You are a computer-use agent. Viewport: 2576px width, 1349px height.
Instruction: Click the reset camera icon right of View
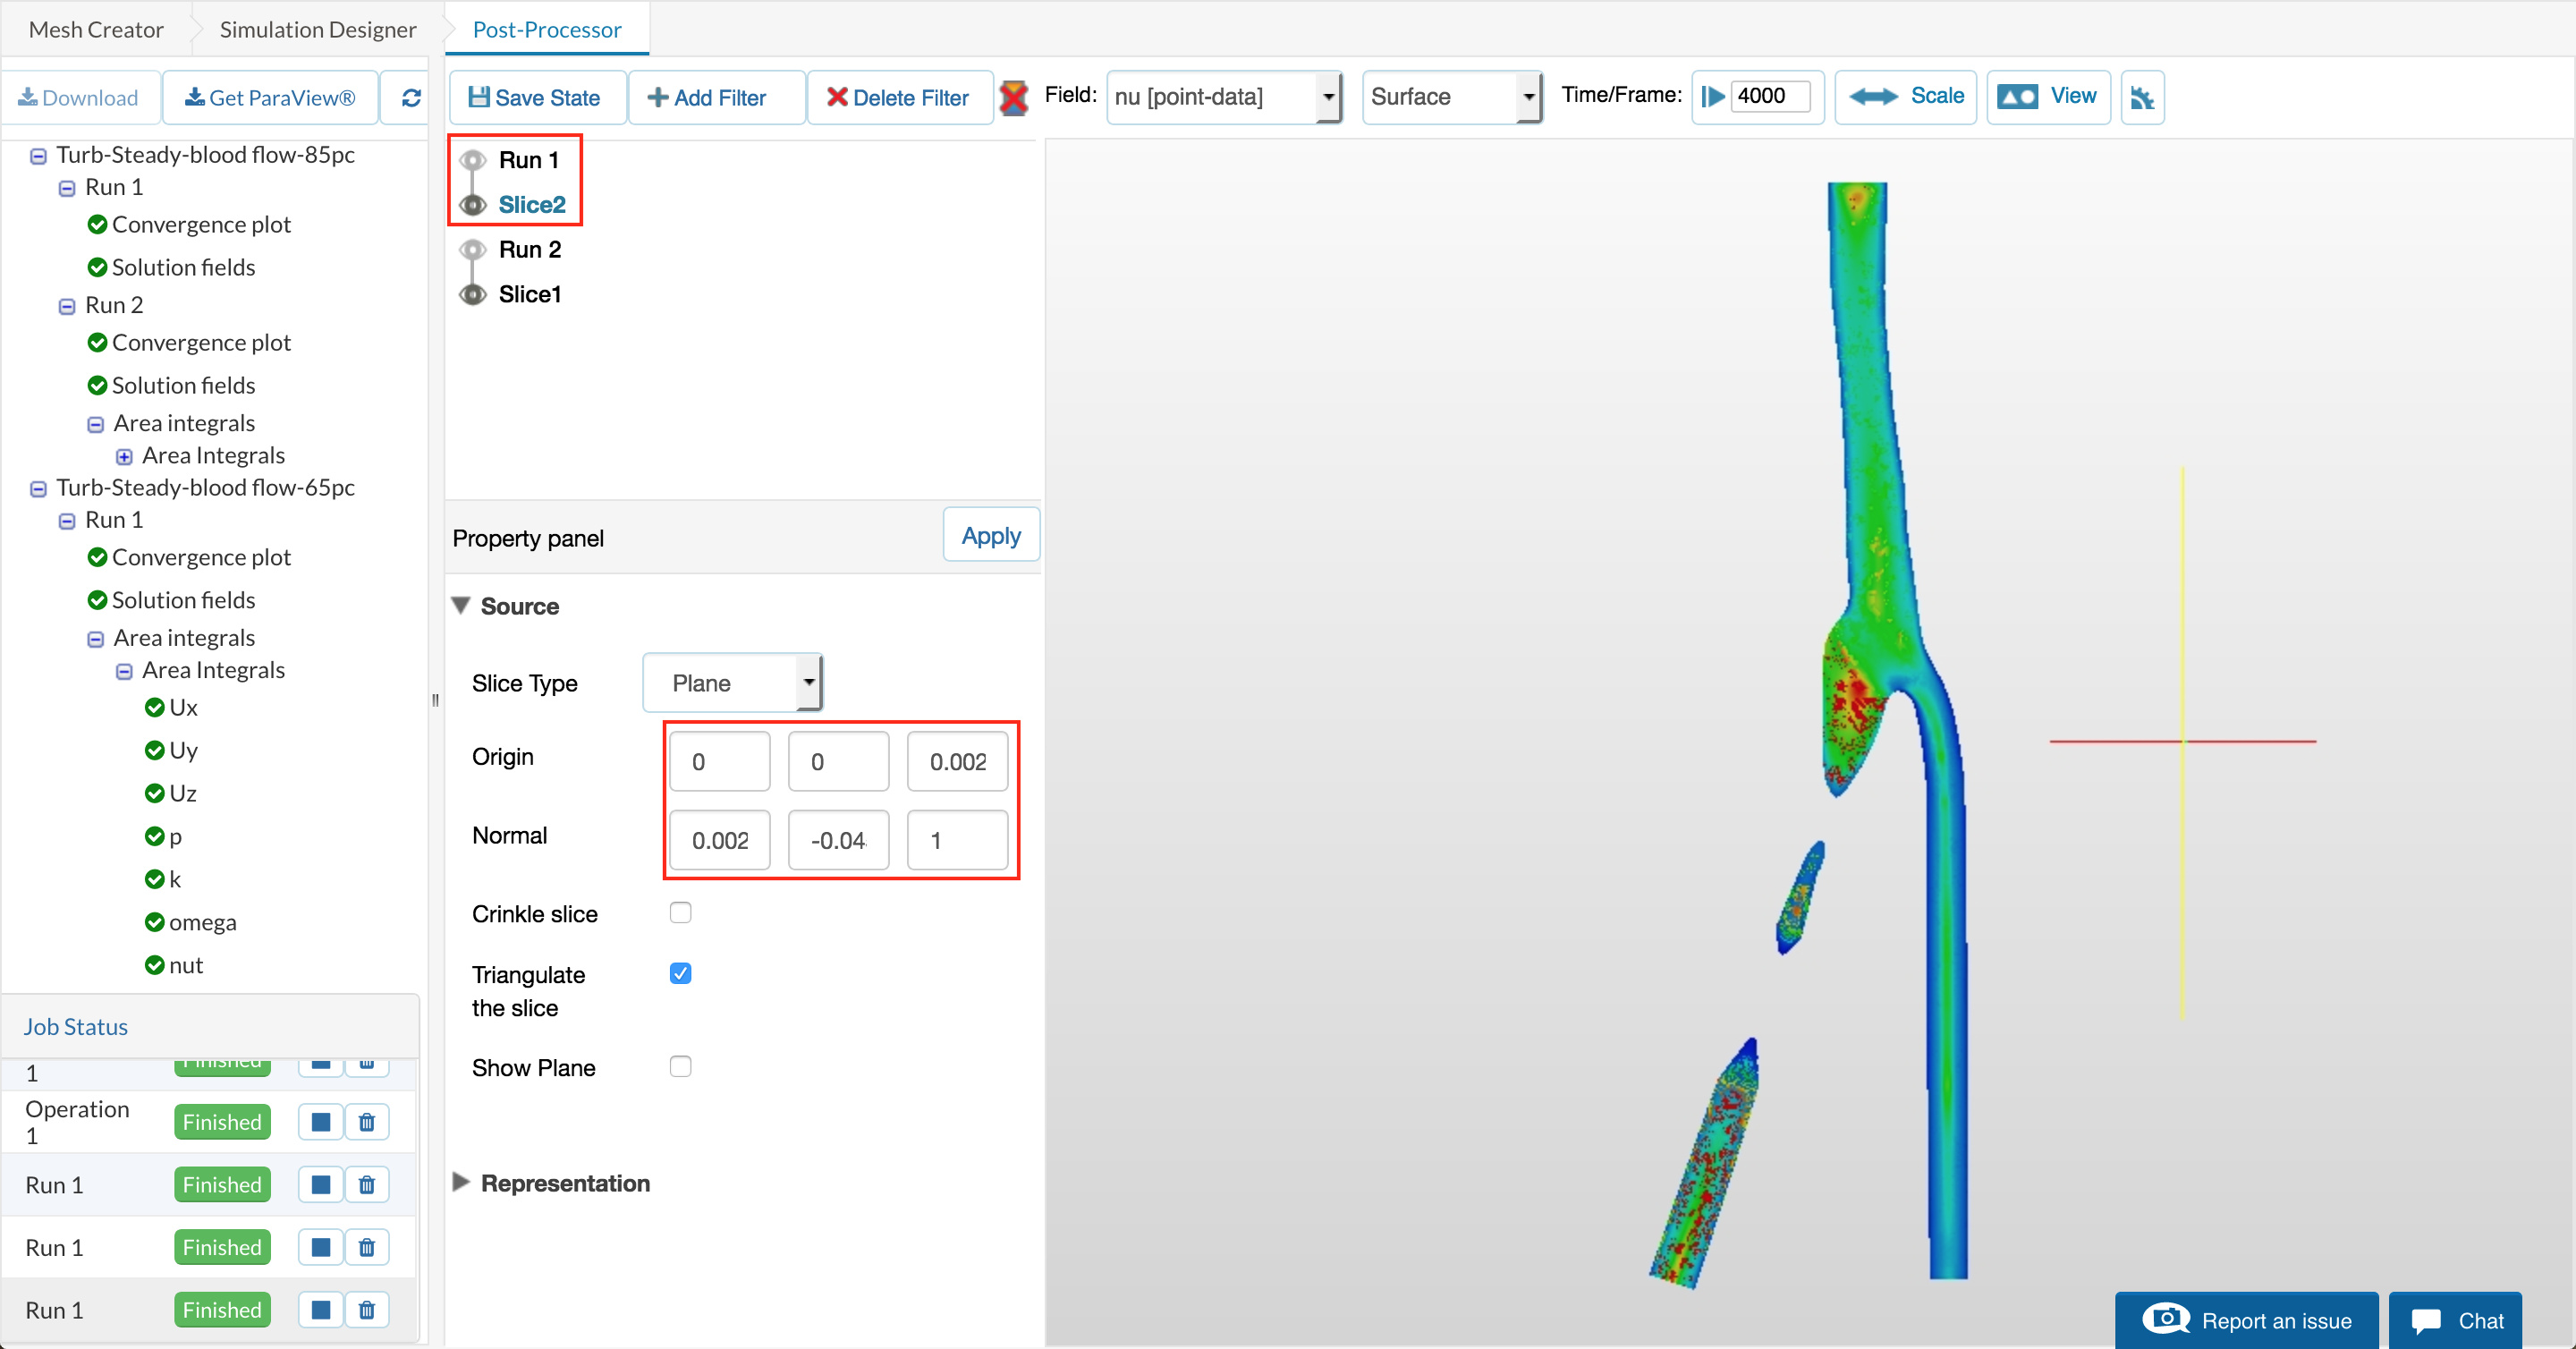[x=2142, y=97]
